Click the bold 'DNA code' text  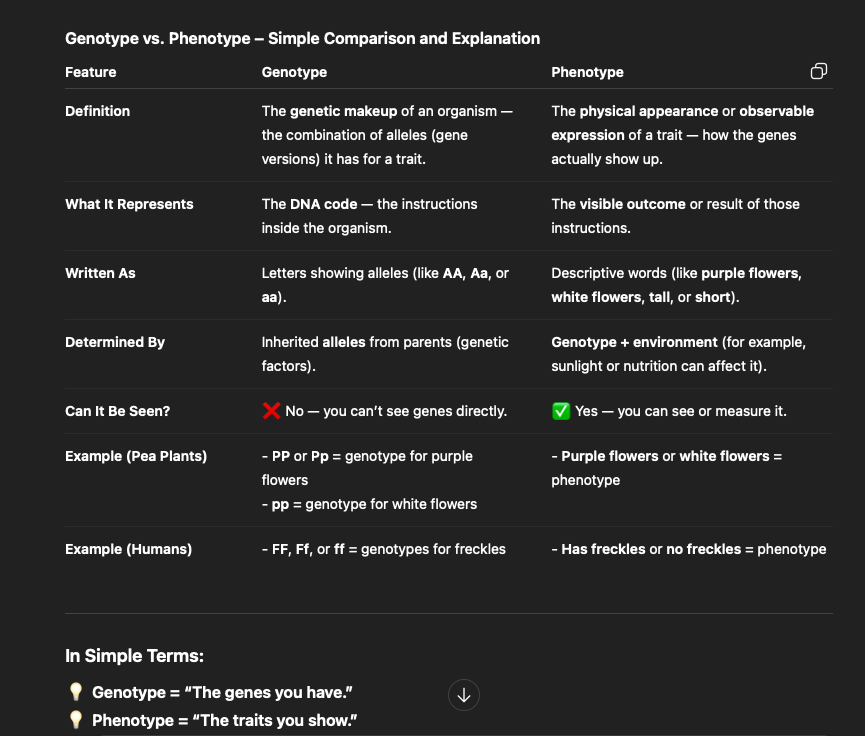pyautogui.click(x=323, y=204)
